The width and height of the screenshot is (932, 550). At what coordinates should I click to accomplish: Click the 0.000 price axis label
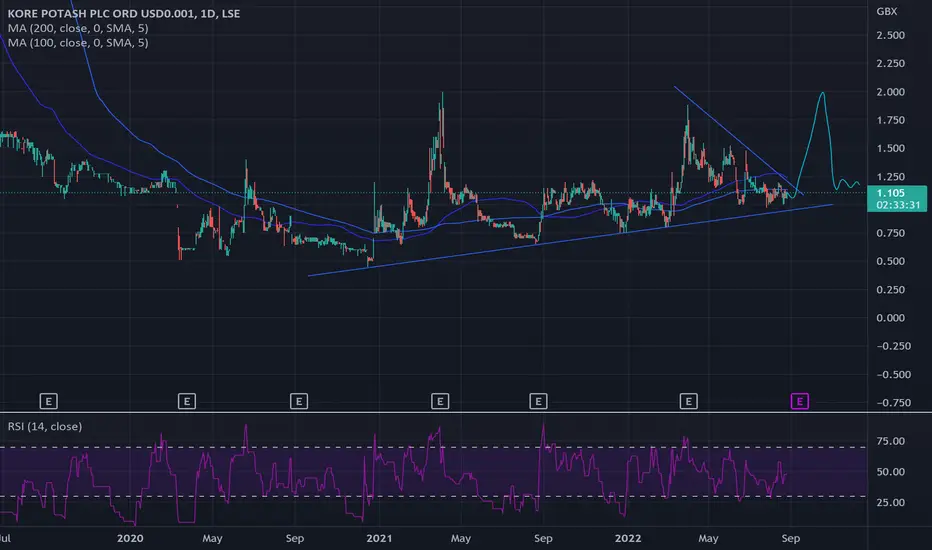[890, 318]
